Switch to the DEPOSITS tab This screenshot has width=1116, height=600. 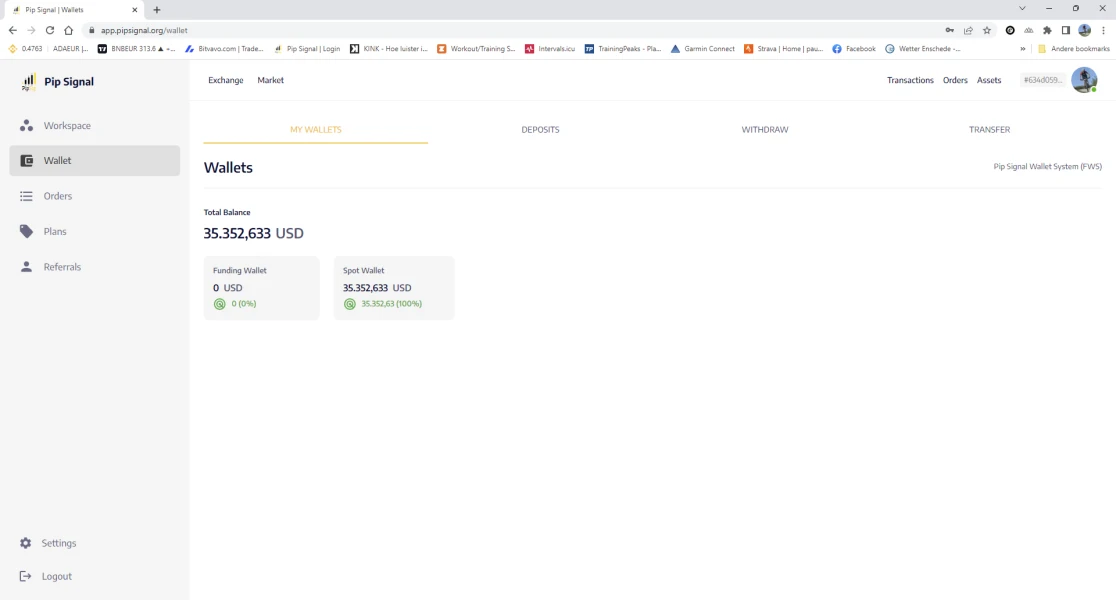pyautogui.click(x=540, y=130)
